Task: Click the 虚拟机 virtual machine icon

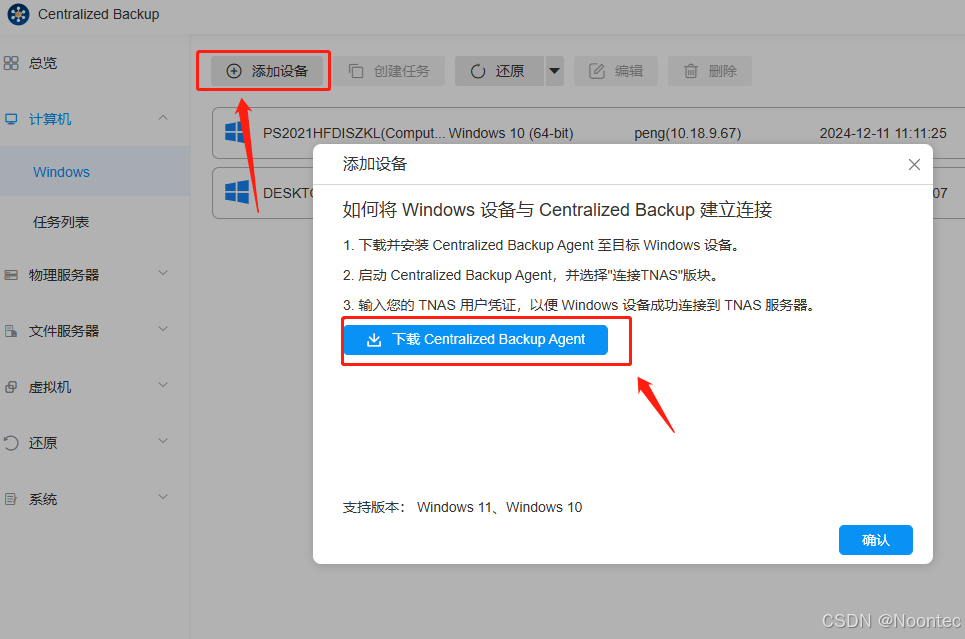Action: pyautogui.click(x=11, y=387)
